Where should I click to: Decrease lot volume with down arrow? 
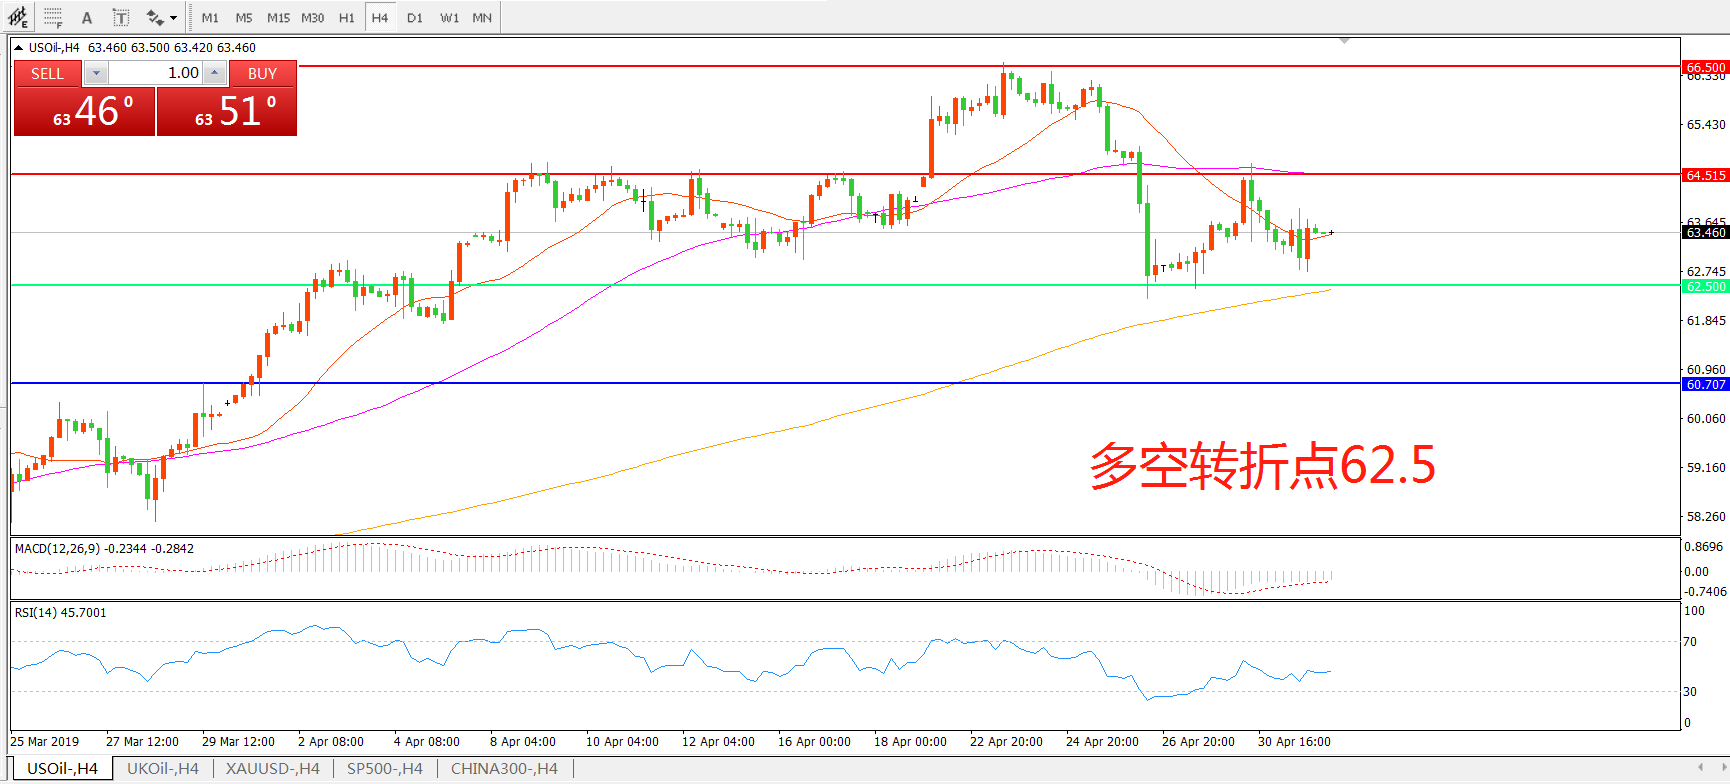click(x=96, y=73)
